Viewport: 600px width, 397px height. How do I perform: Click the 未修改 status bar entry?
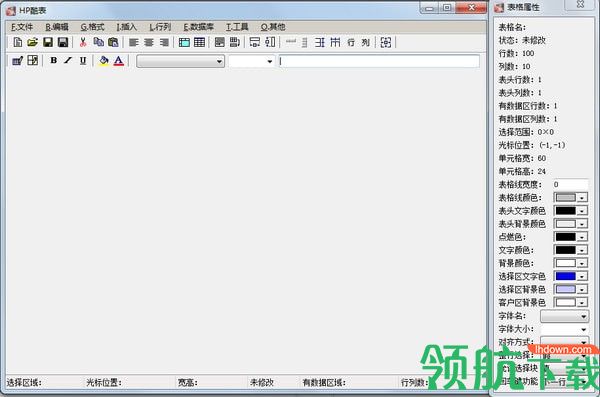point(262,382)
